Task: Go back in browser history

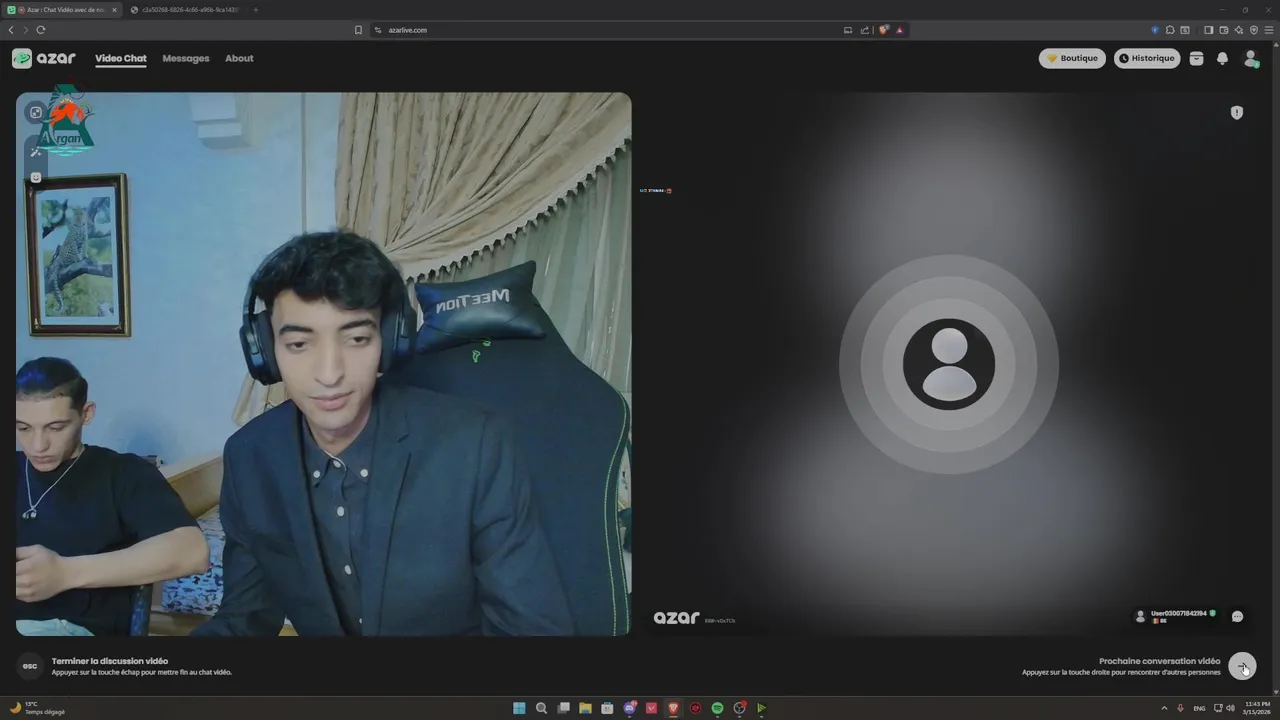Action: click(x=11, y=30)
